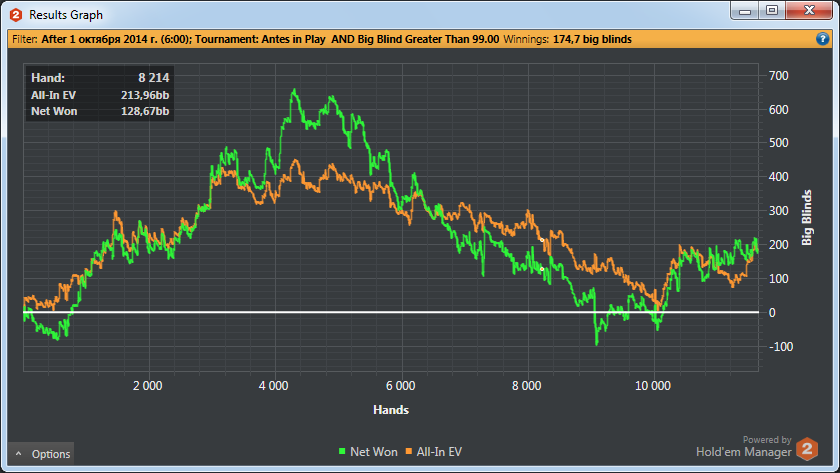Click the All-In EV value 213,96bb

(x=139, y=94)
